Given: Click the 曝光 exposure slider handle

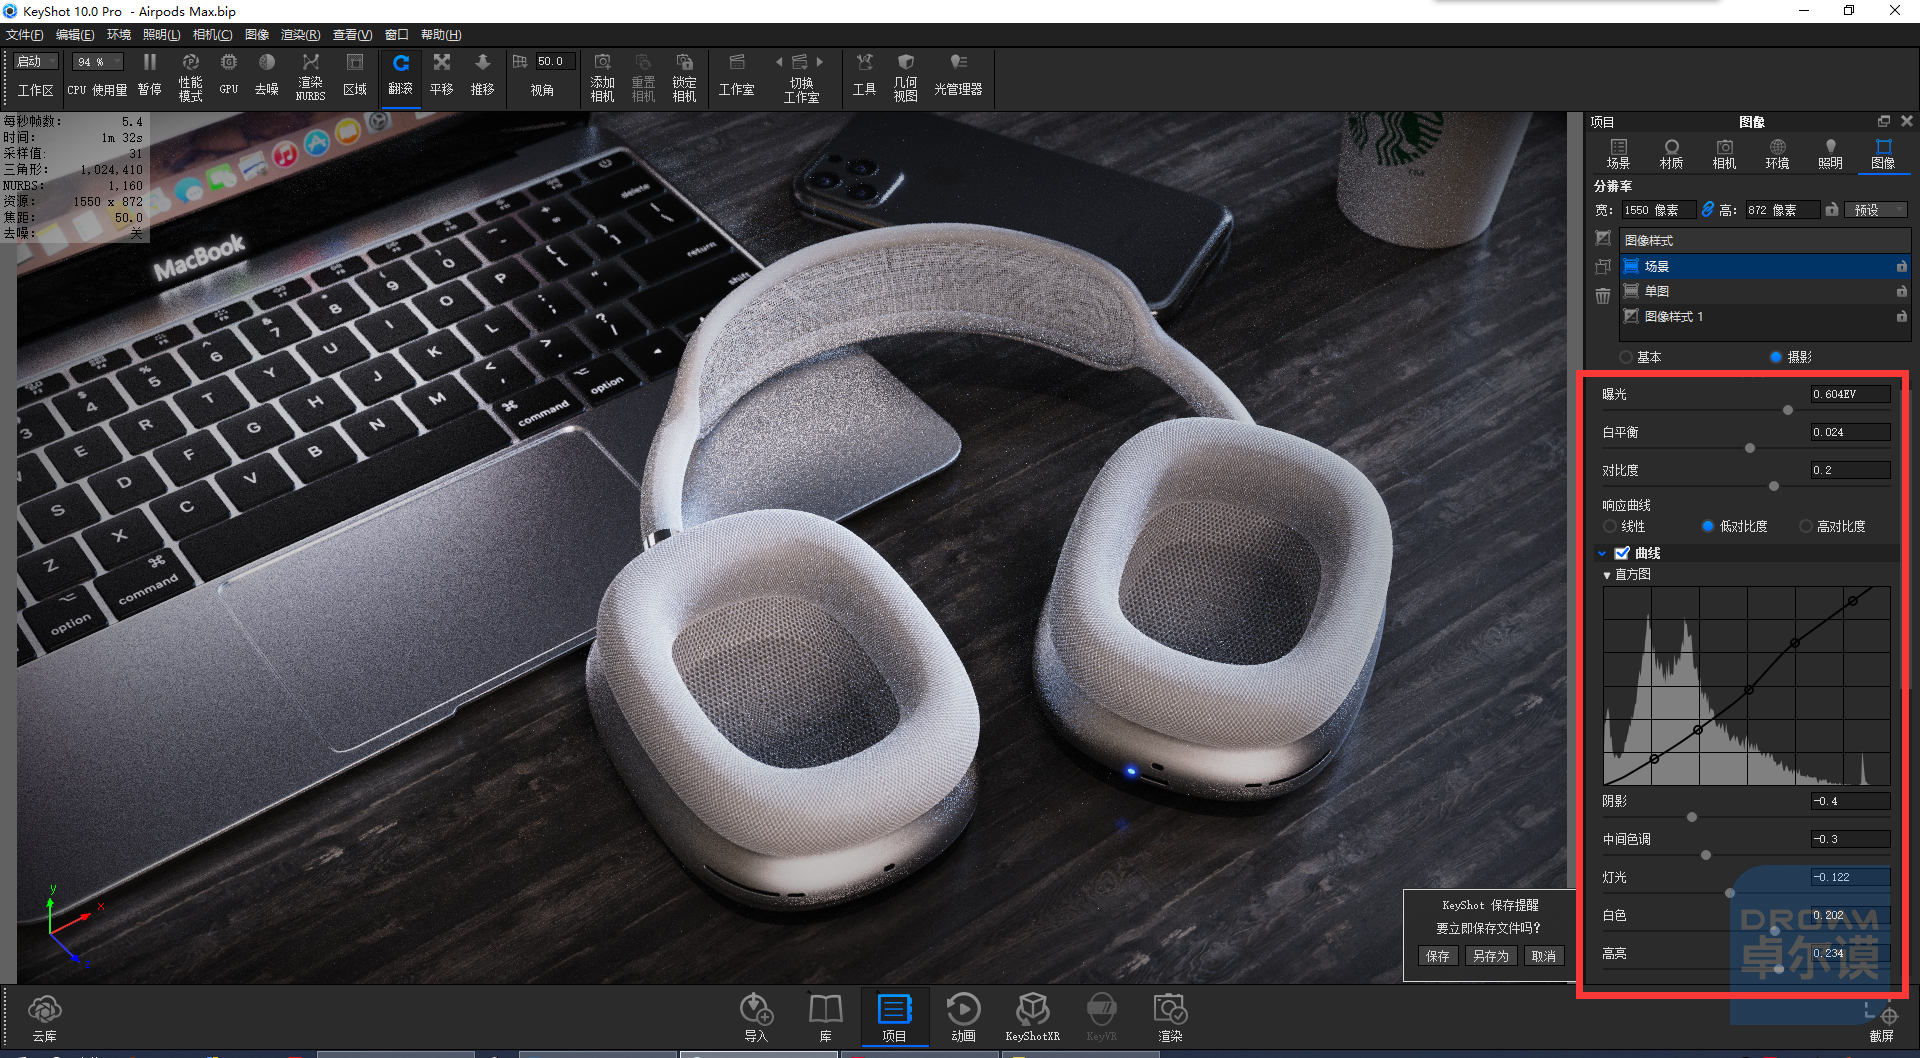Looking at the screenshot, I should click(x=1788, y=410).
